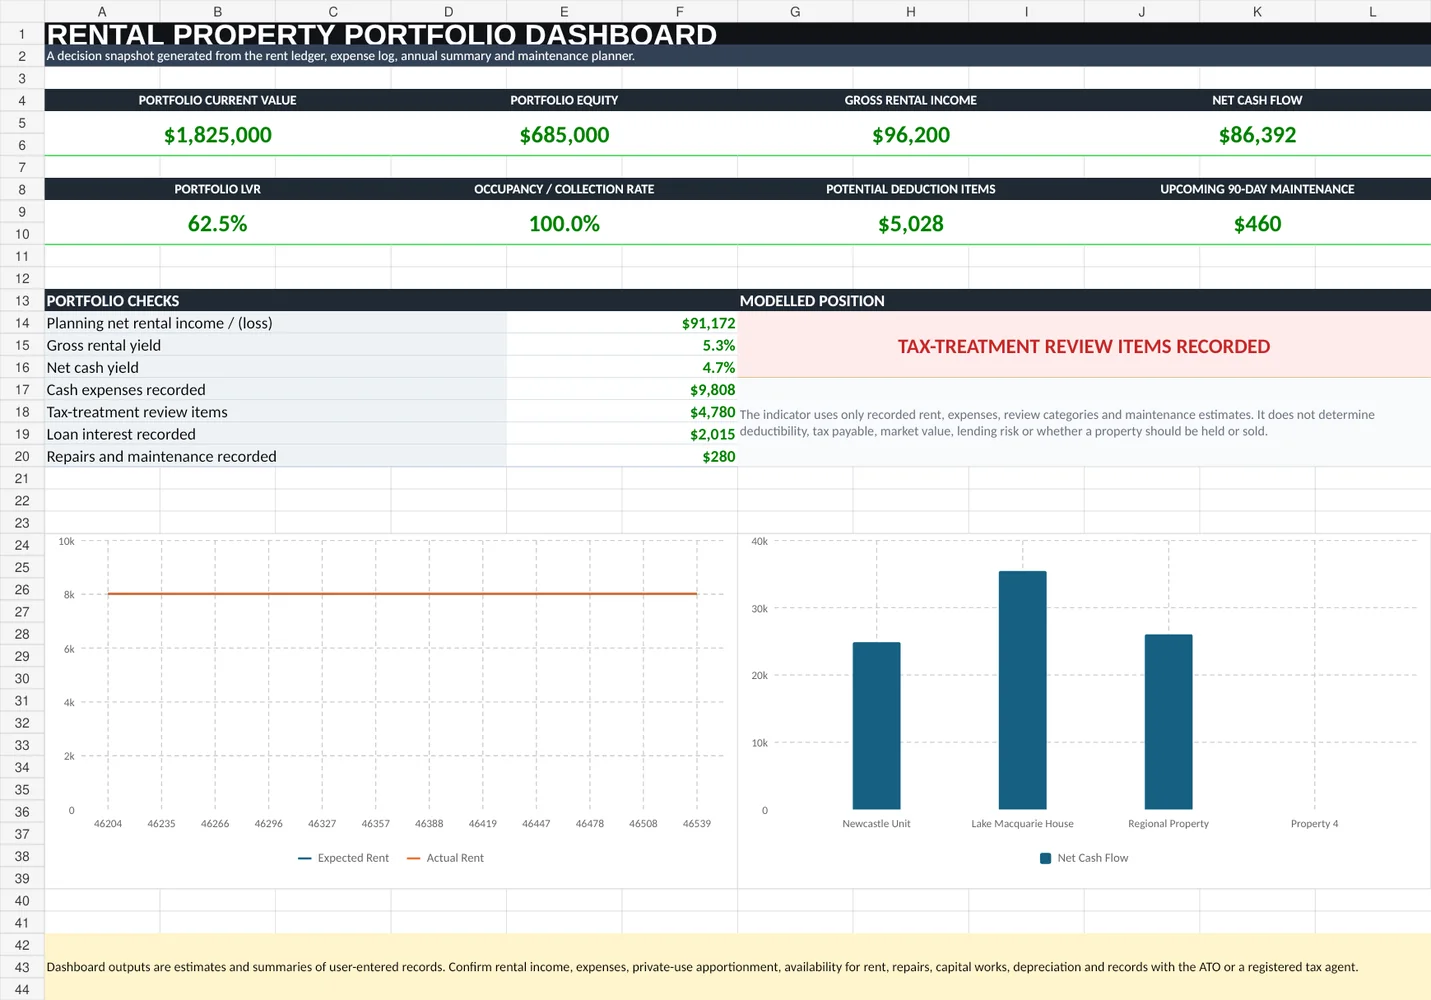Select 'Loan interest recorded' label
Image resolution: width=1431 pixels, height=1000 pixels.
click(x=121, y=434)
